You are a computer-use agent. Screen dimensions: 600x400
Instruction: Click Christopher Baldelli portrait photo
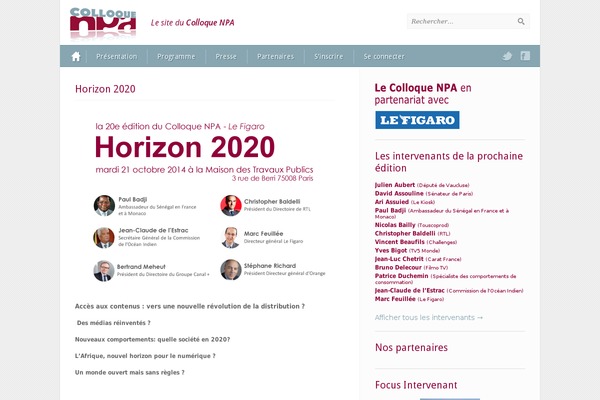tap(231, 206)
